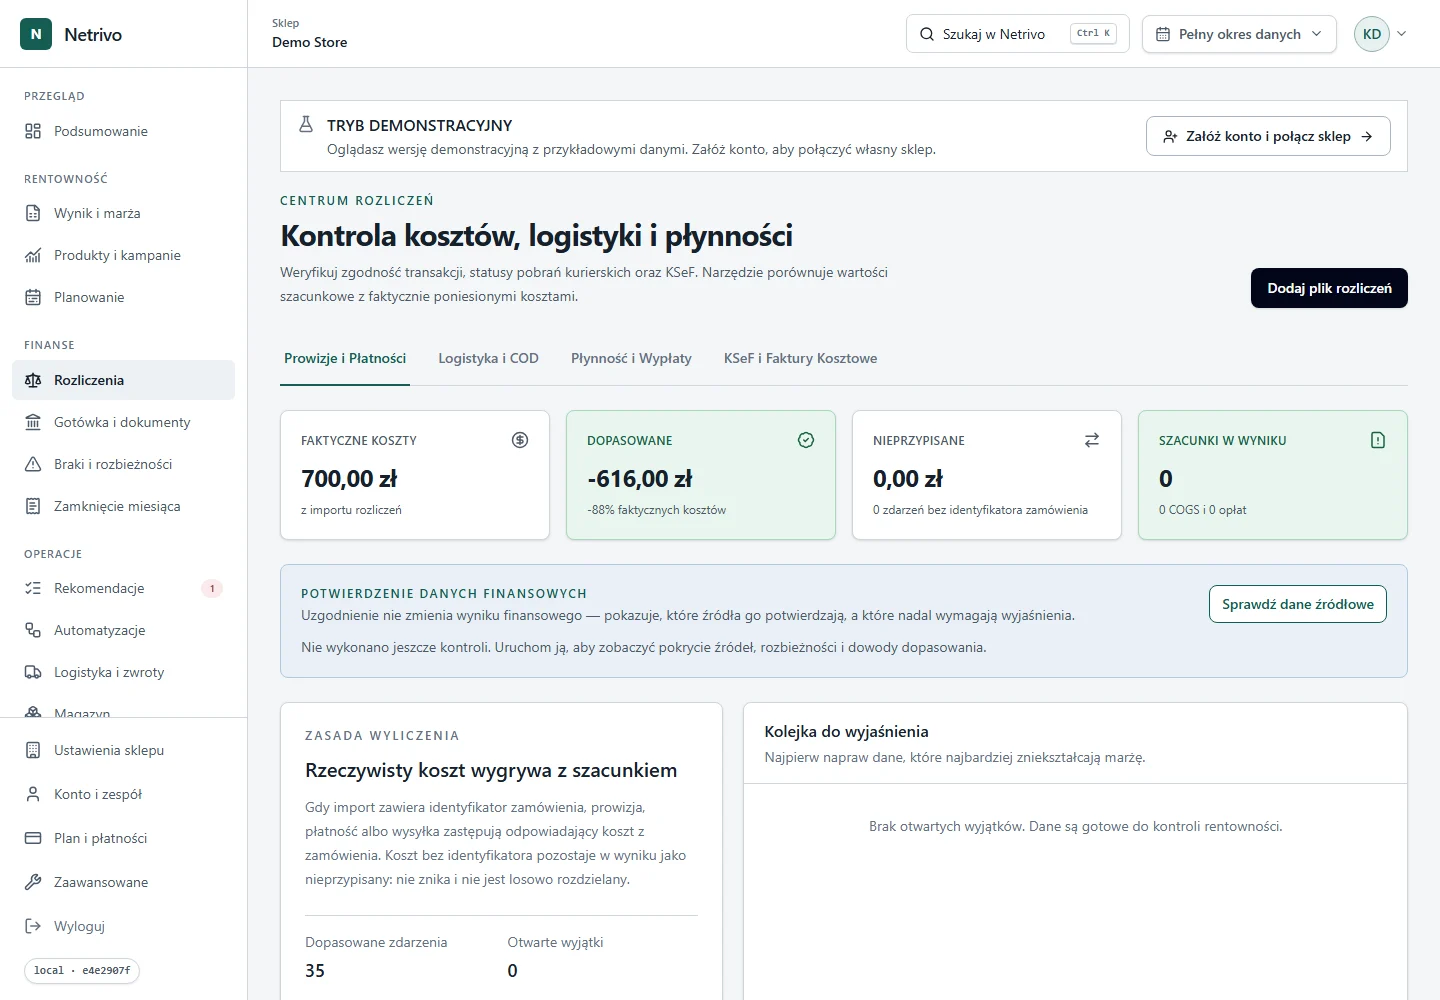
Task: Open Podsumowanie dashboard icon
Action: tap(33, 131)
